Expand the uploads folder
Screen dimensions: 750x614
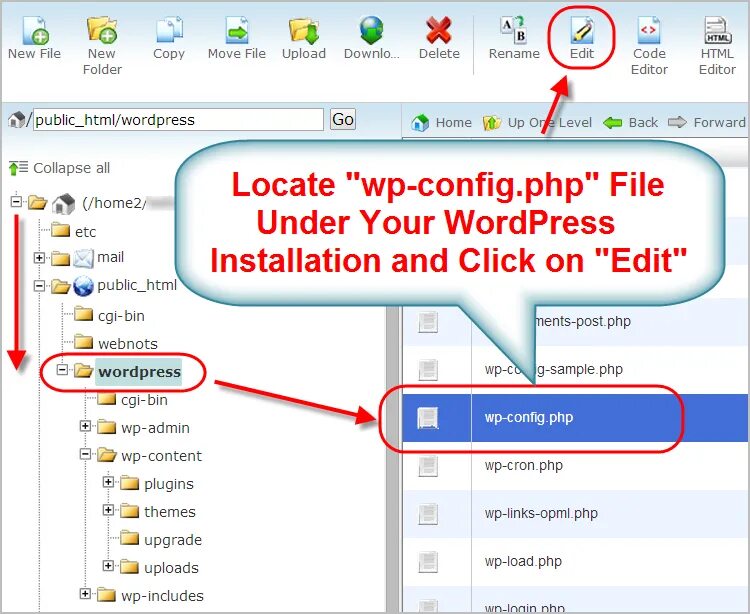(x=108, y=566)
